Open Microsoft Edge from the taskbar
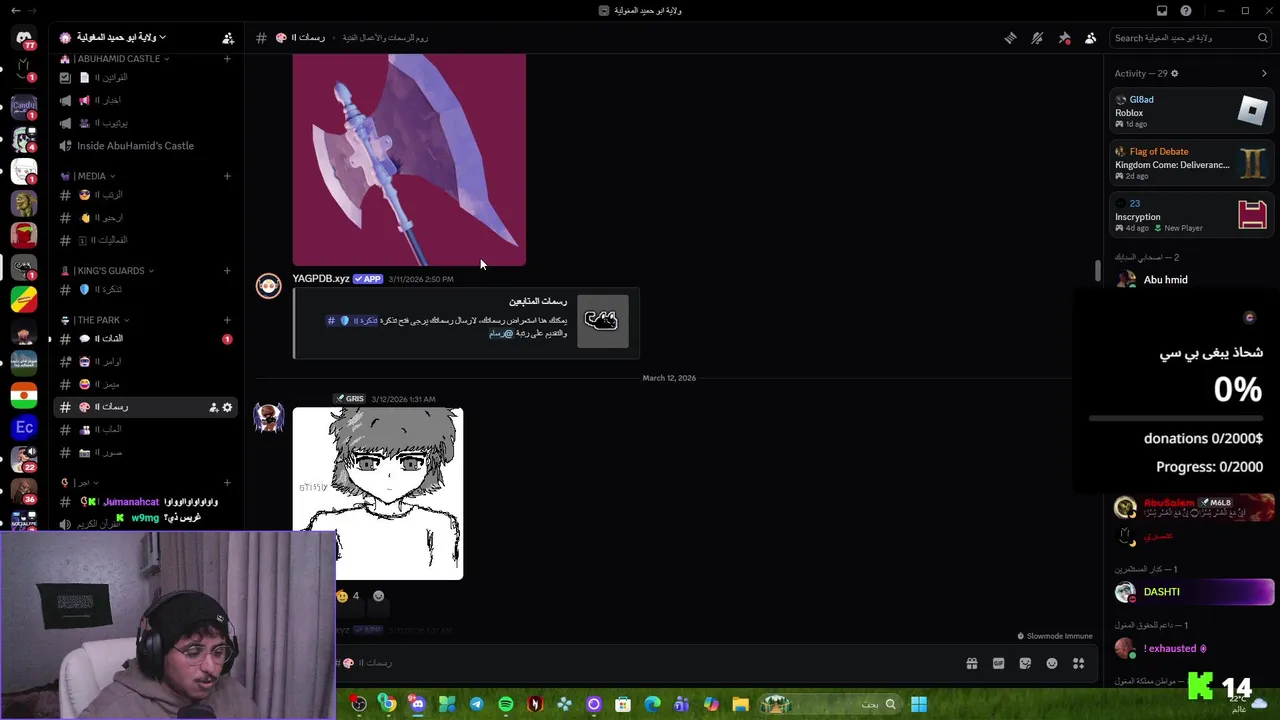The image size is (1280, 720). 652,704
